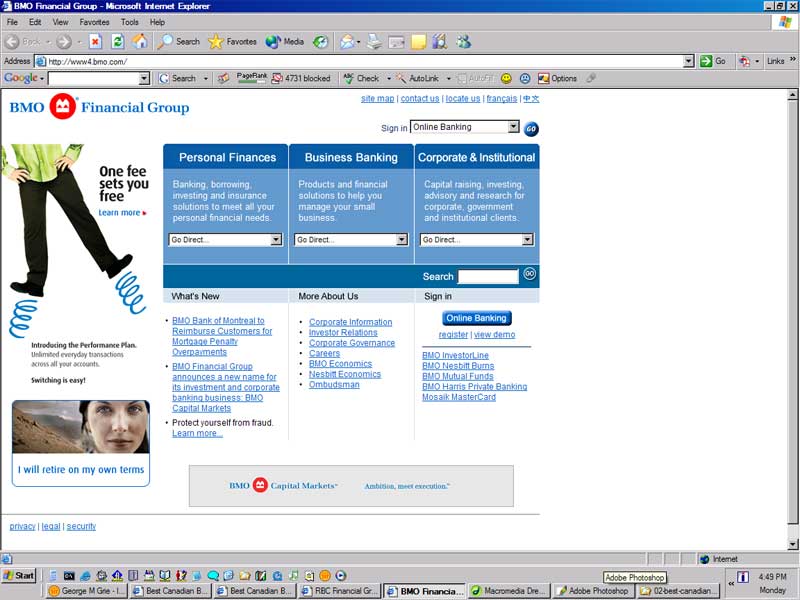Open the Tools menu in the menu bar

(130, 22)
